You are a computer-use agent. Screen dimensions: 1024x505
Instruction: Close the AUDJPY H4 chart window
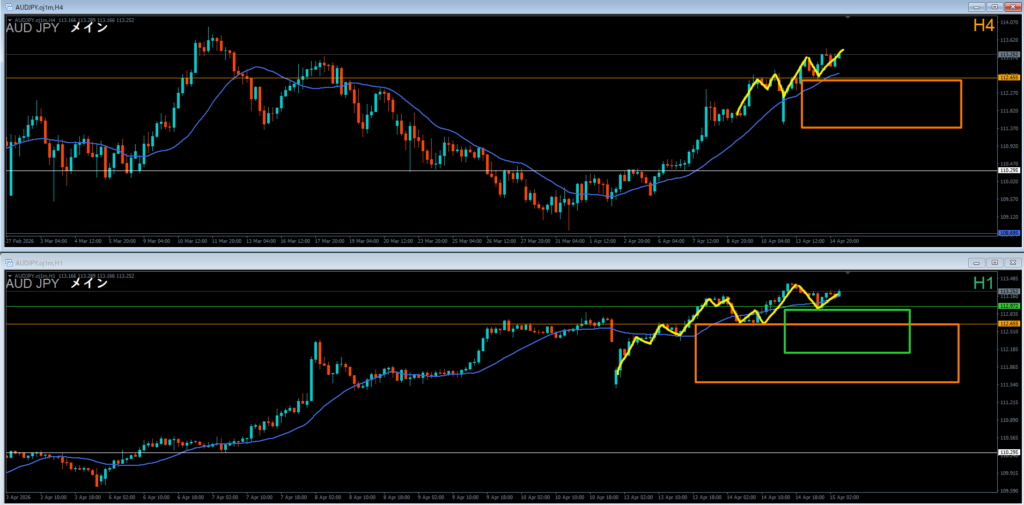click(x=1012, y=6)
